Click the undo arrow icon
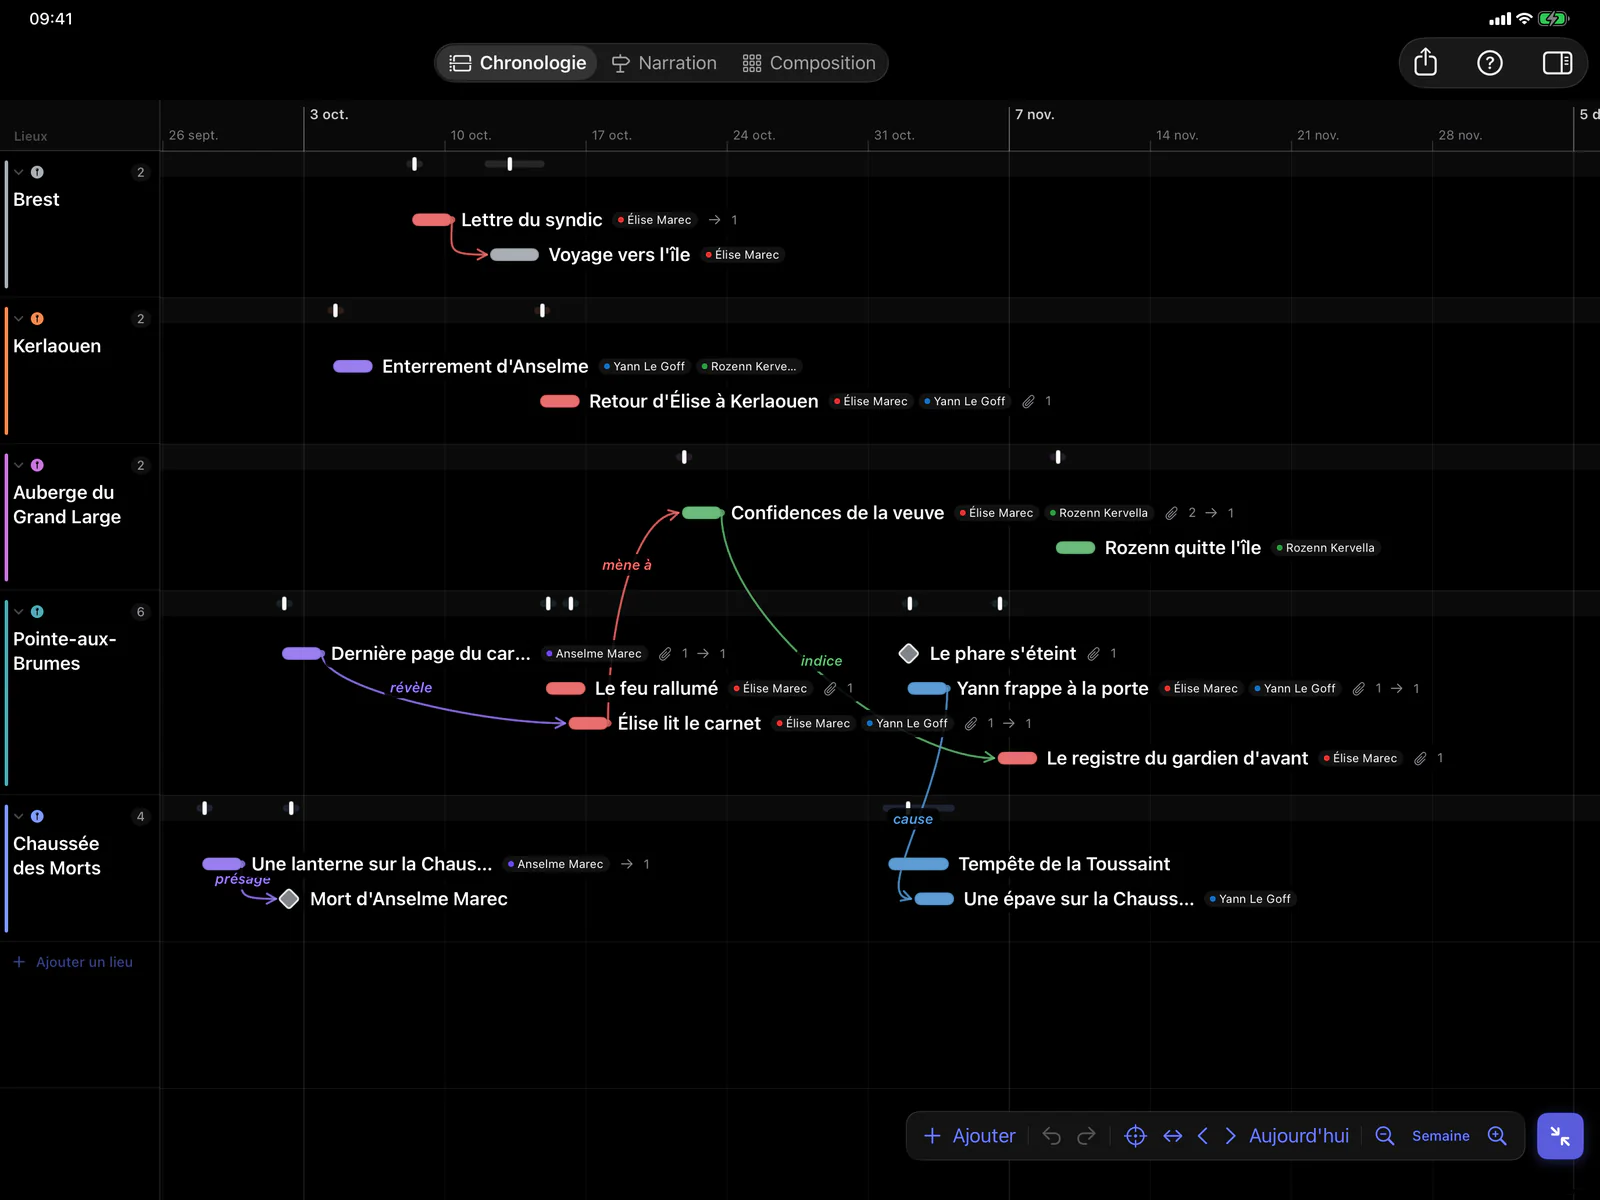Screen dimensions: 1600x1200 coord(1051,1136)
